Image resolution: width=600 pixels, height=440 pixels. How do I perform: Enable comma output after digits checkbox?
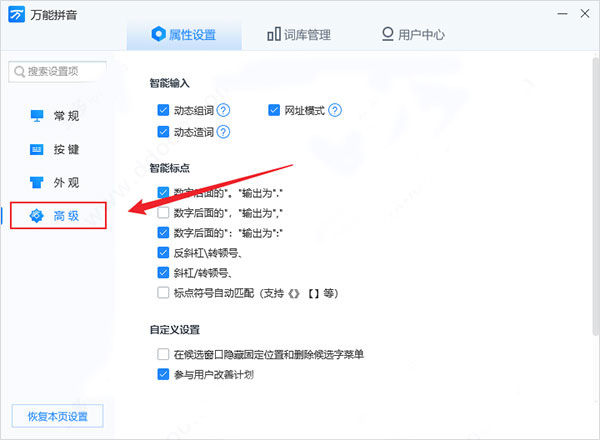[163, 212]
